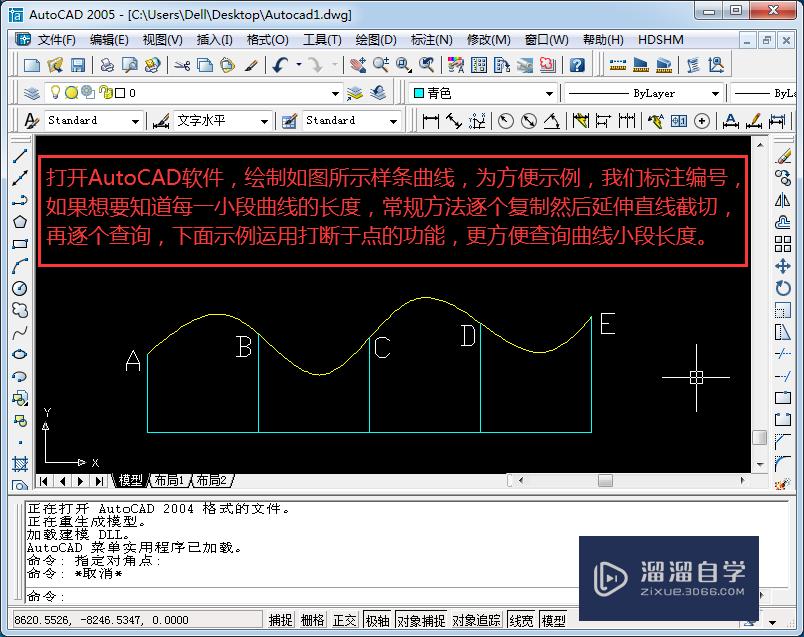Expand the ByLayer linetype dropdown
804x637 pixels.
[x=718, y=92]
